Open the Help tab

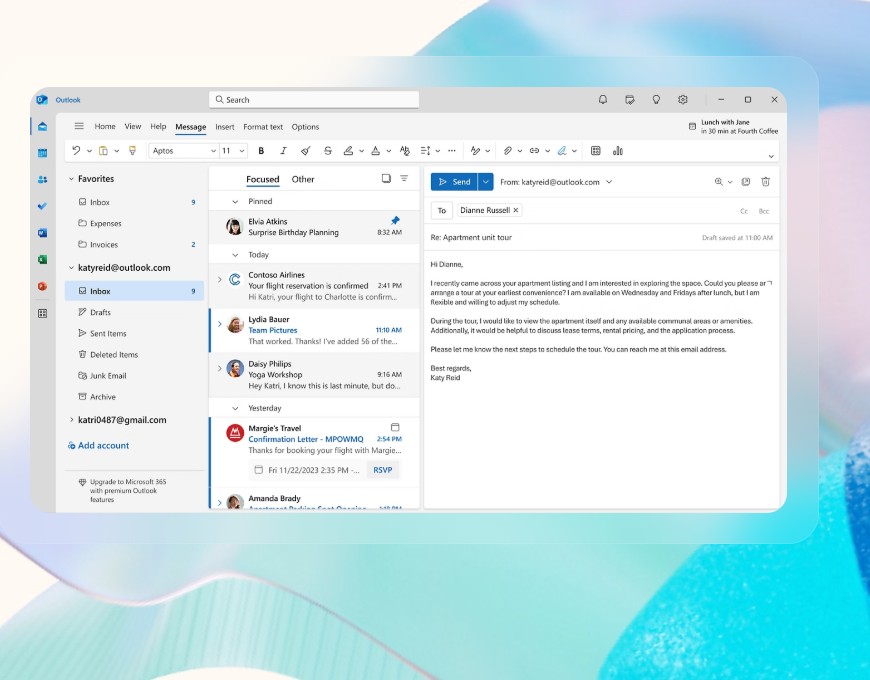point(158,126)
